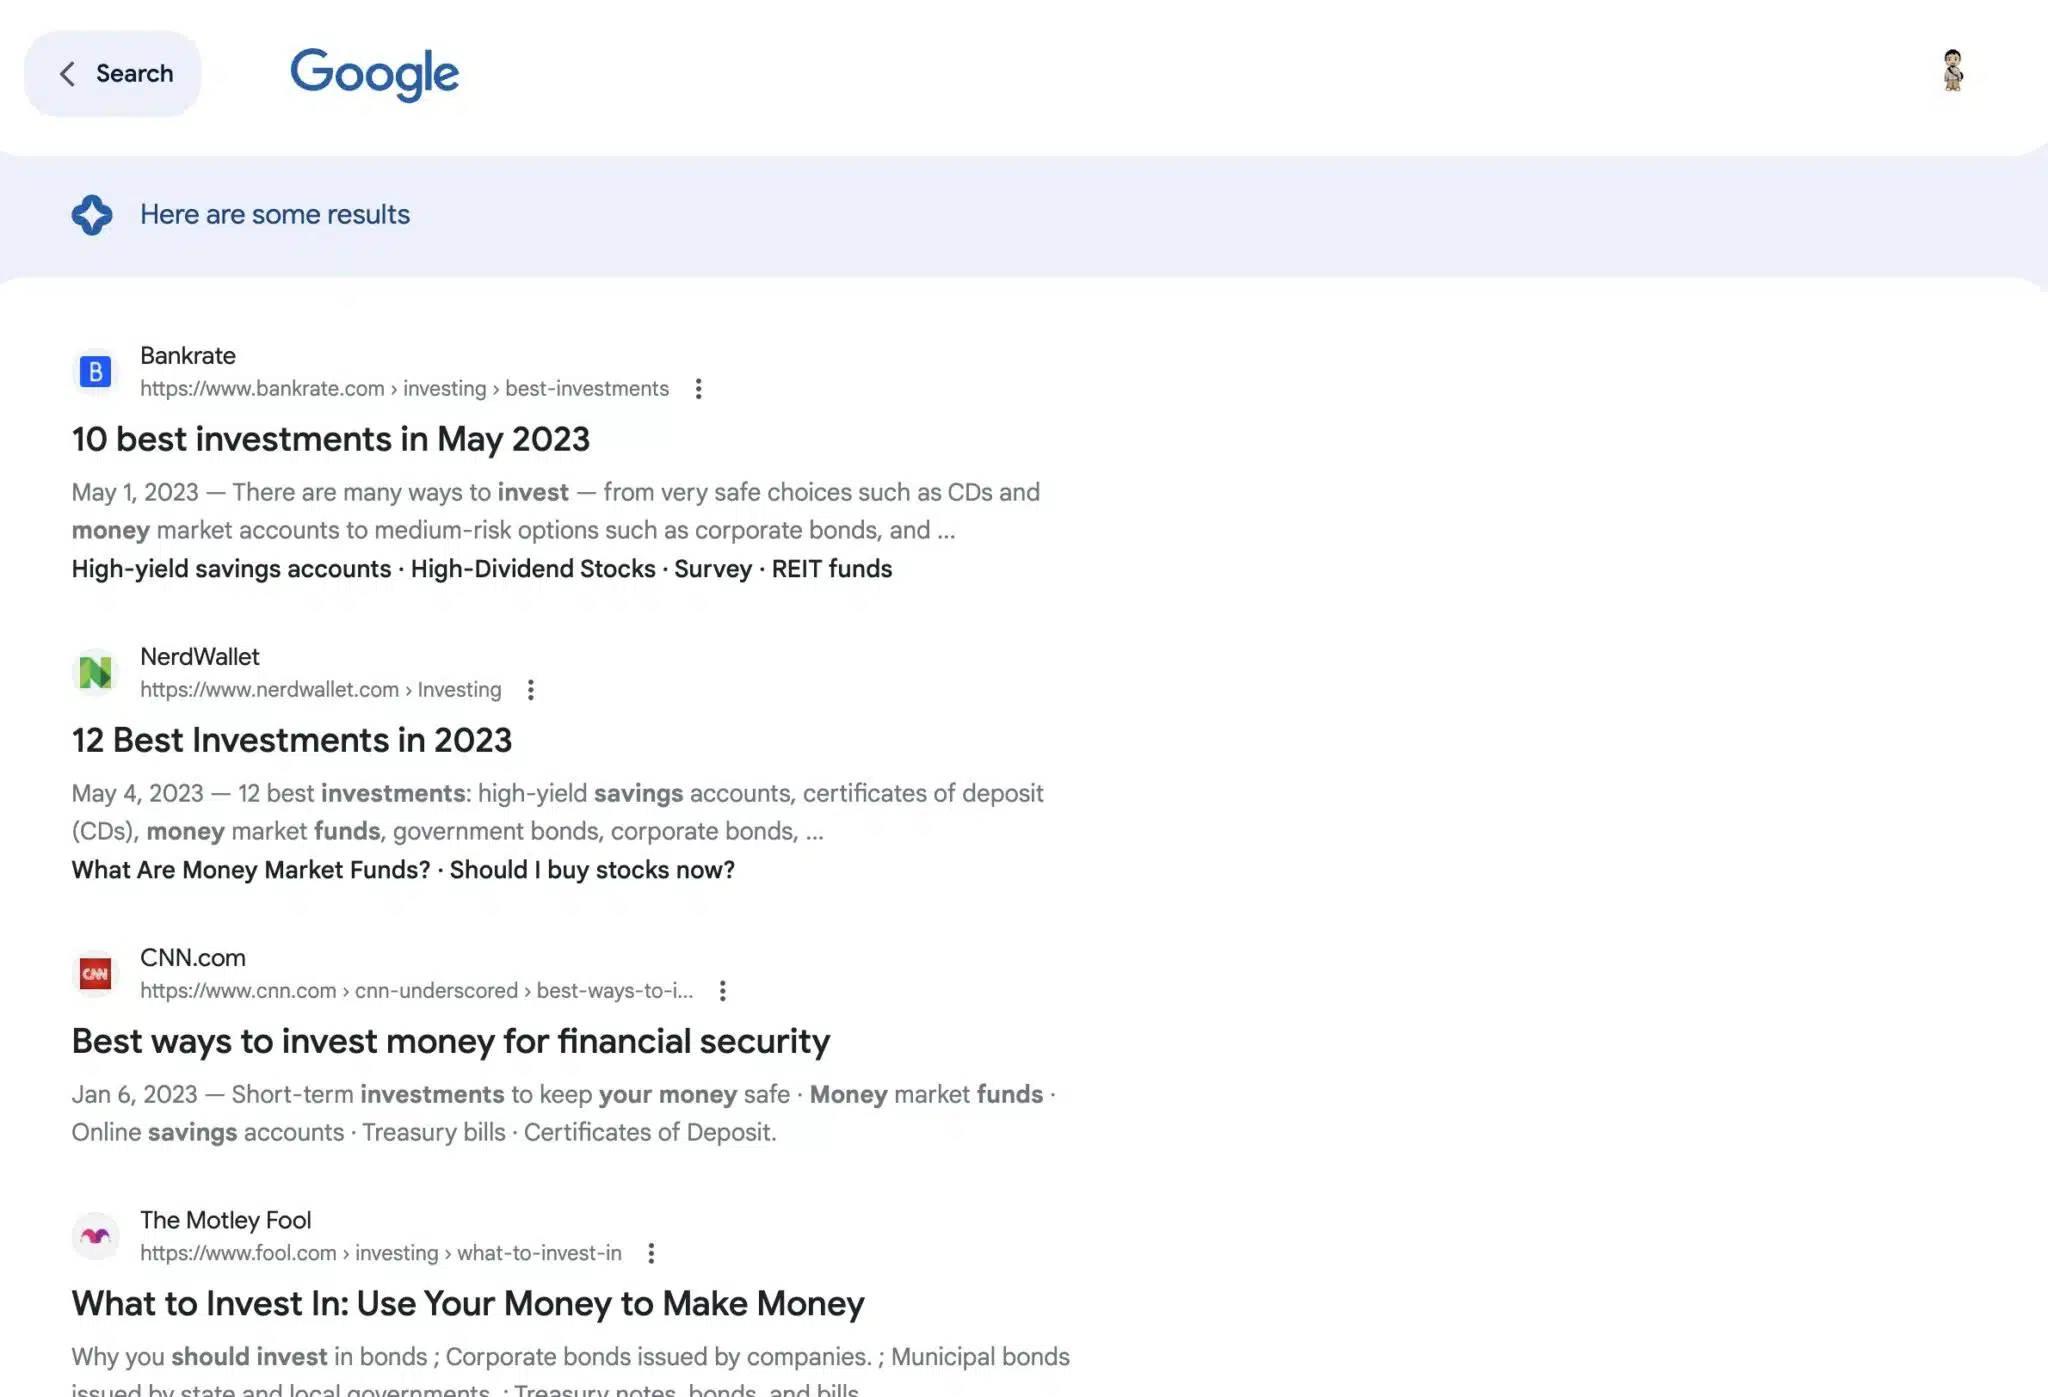
Task: Open 'Best ways to invest money' CNN result
Action: [x=451, y=1041]
